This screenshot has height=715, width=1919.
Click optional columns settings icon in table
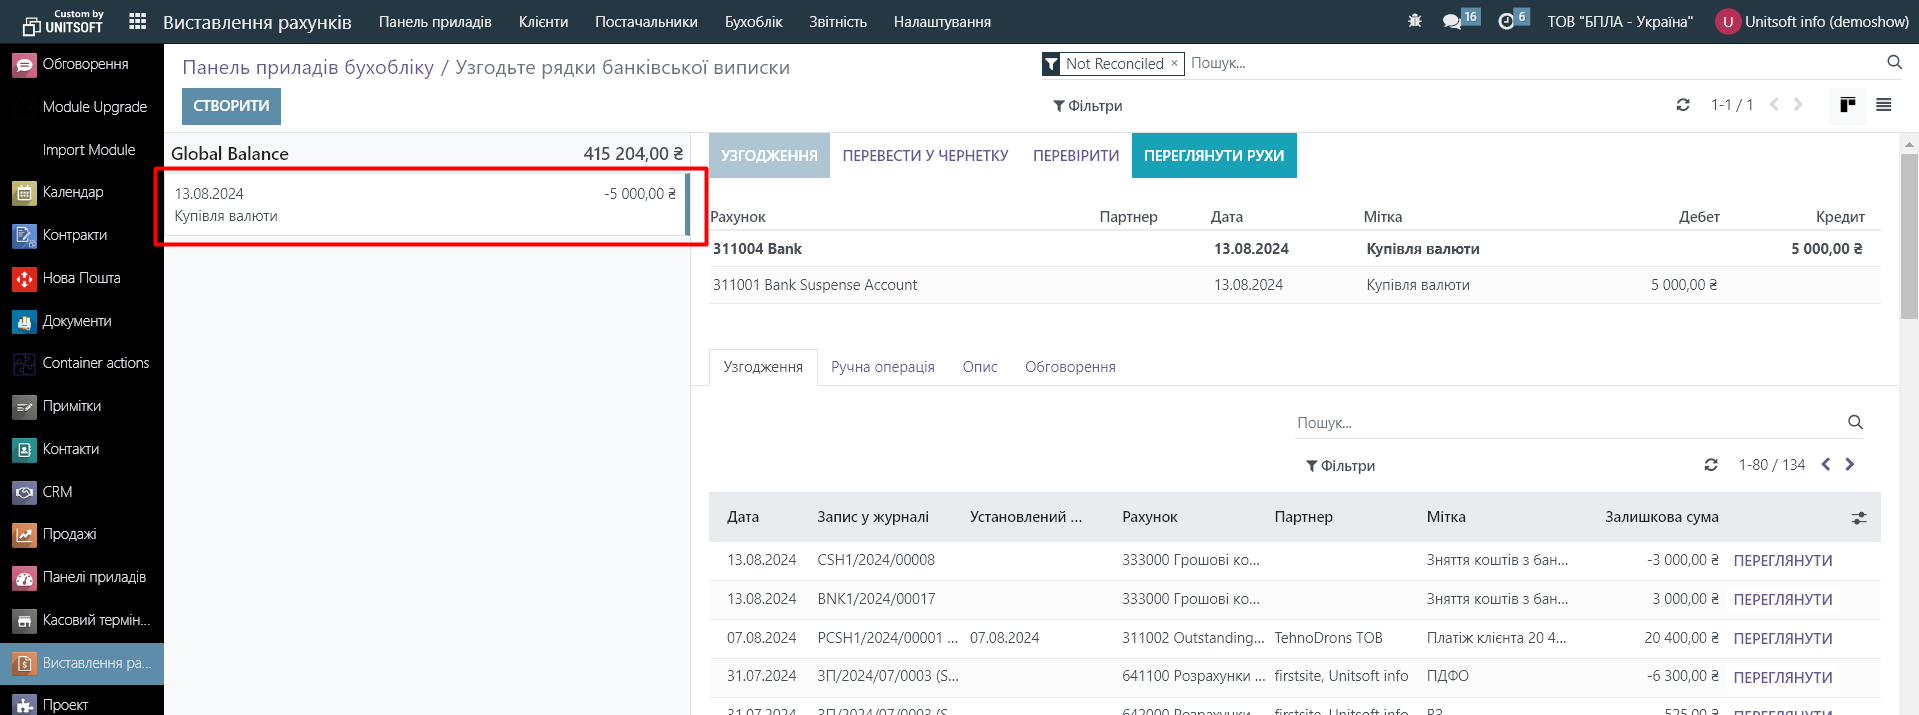[1858, 518]
